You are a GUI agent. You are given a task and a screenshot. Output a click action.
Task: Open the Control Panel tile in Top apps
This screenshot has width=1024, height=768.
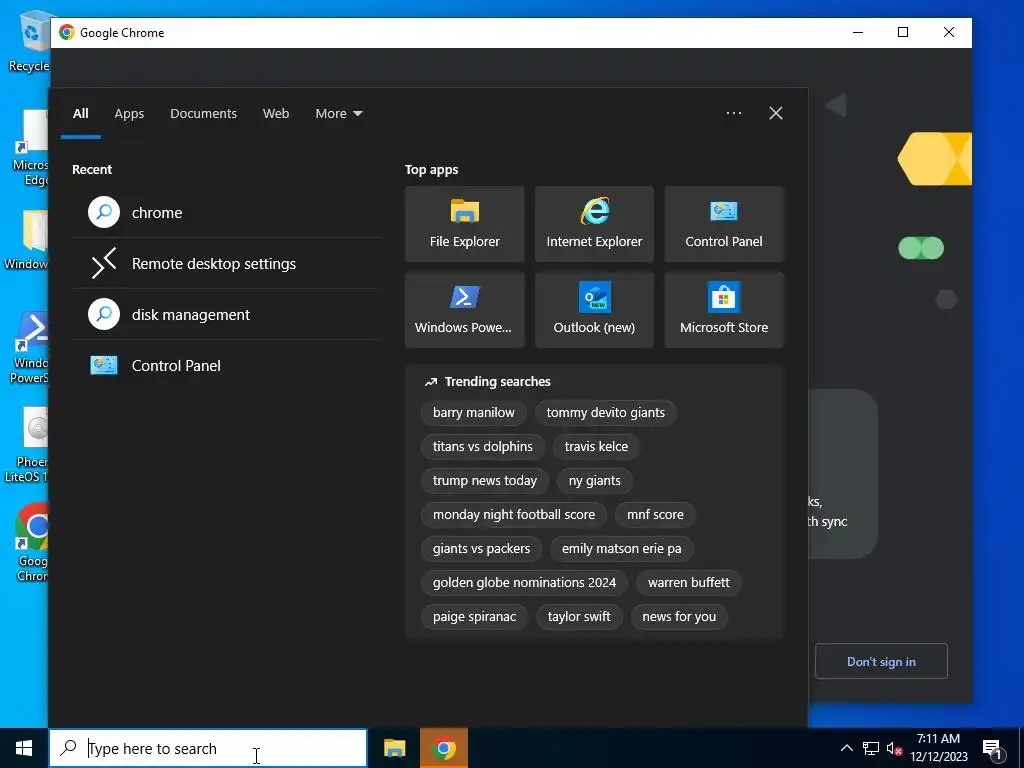pyautogui.click(x=724, y=224)
